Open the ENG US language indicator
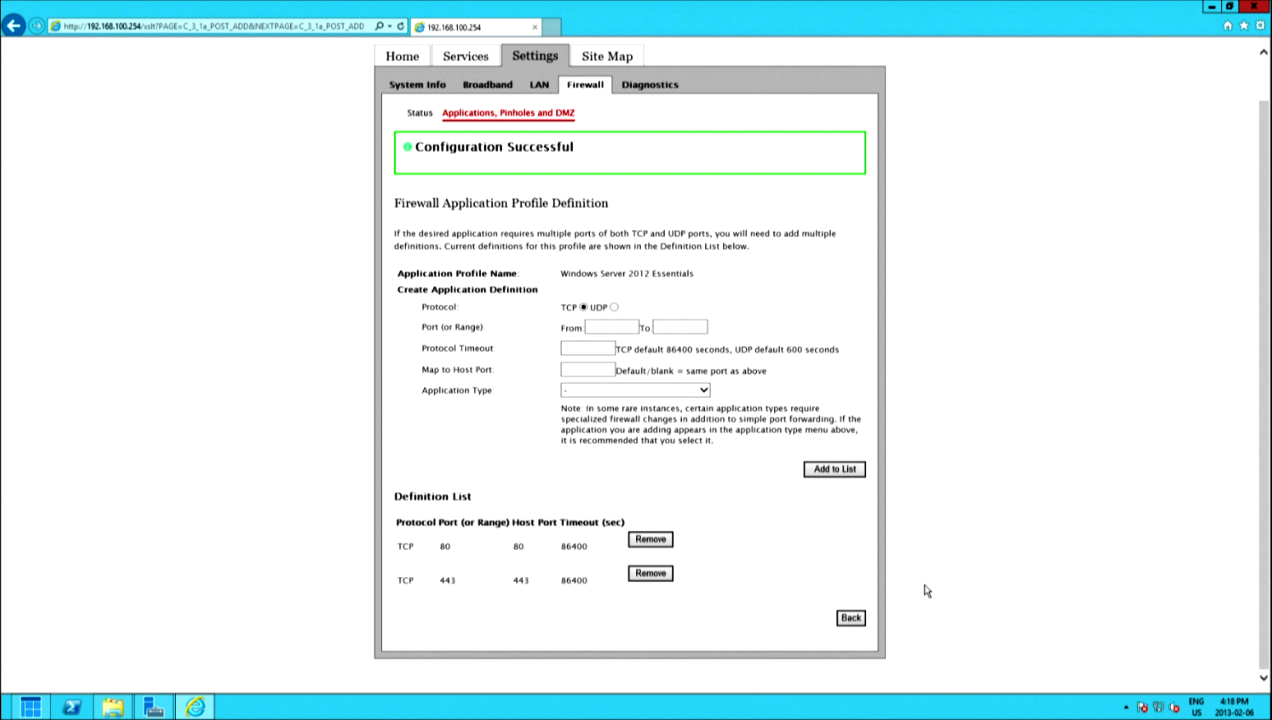This screenshot has height=720, width=1272. (x=1196, y=707)
